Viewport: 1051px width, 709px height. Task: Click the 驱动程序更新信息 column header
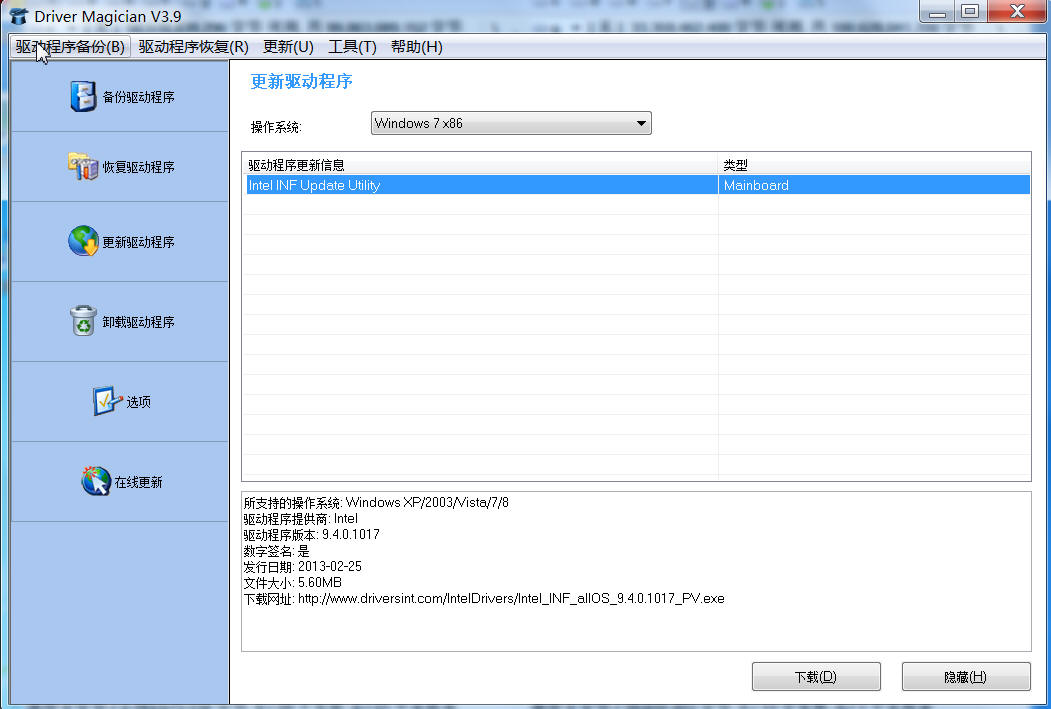pos(480,165)
